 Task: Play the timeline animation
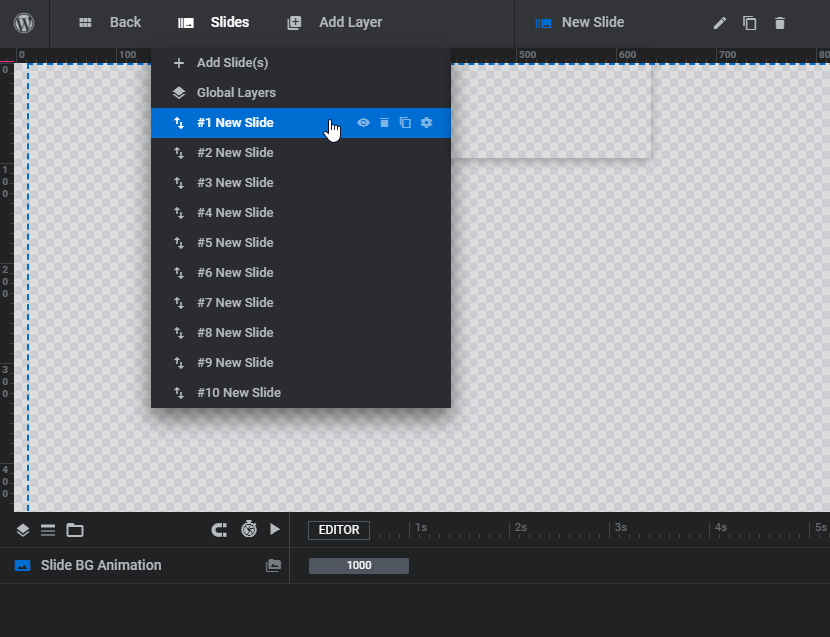pos(275,529)
